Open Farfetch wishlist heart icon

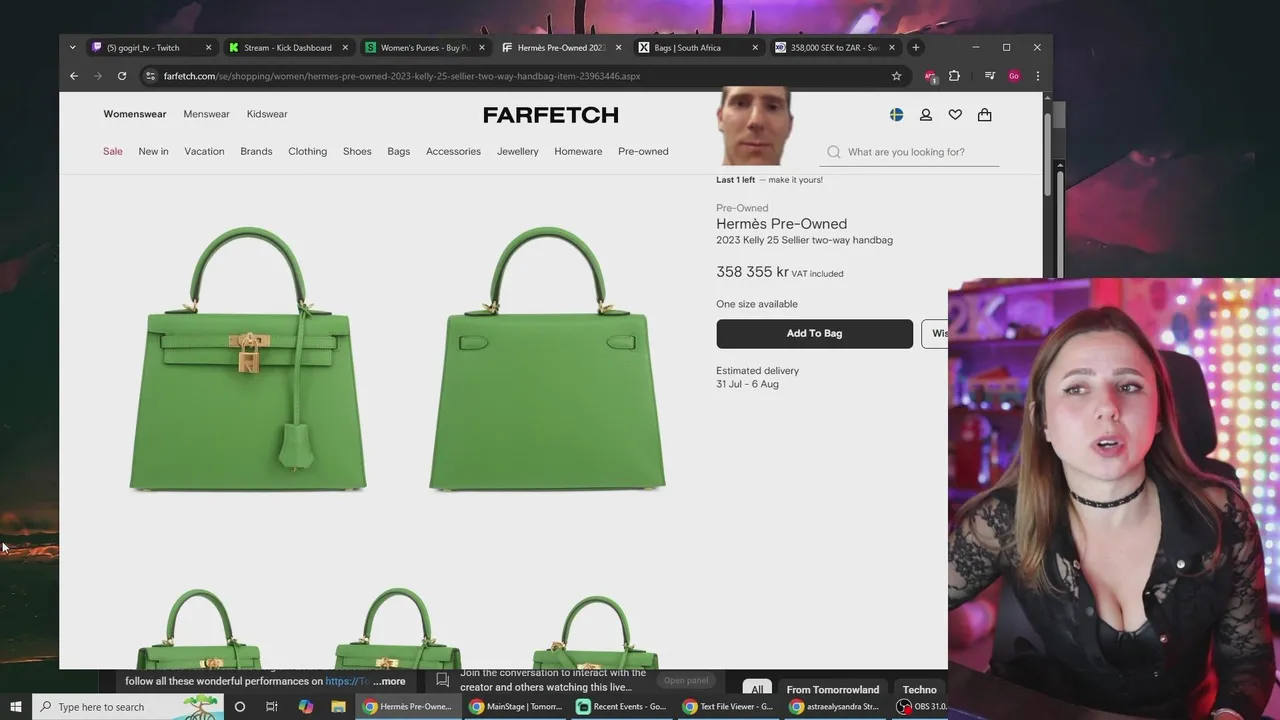[x=955, y=115]
